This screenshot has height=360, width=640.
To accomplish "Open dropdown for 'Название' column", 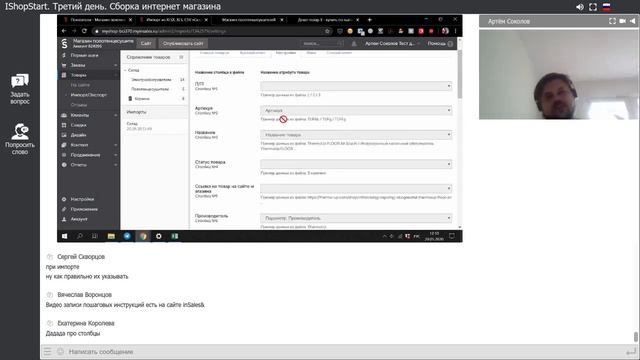I will [x=356, y=135].
